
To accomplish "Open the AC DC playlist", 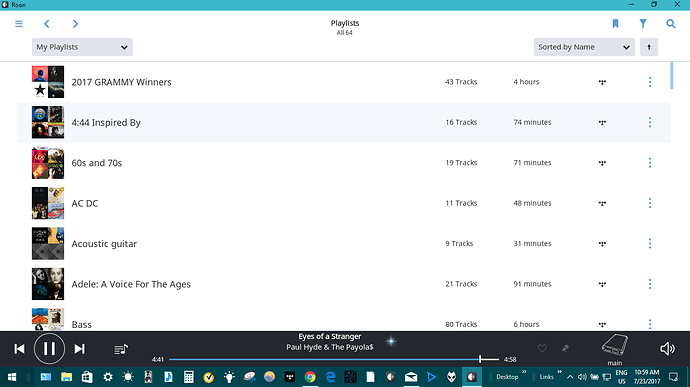I will pyautogui.click(x=85, y=203).
